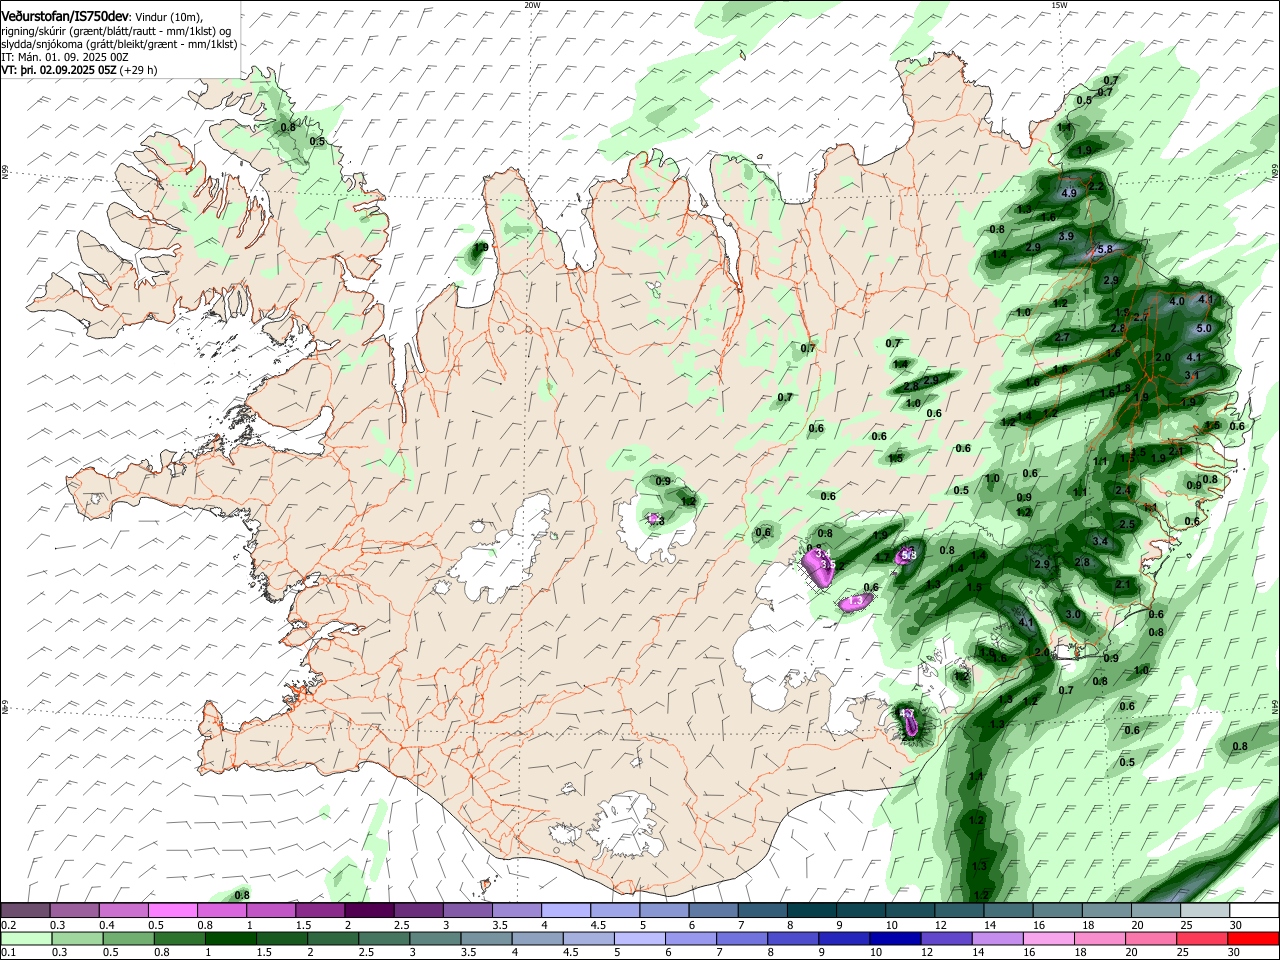Click the Veðurstofan/IS750dev title text
Viewport: 1280px width, 960px height.
[65, 17]
